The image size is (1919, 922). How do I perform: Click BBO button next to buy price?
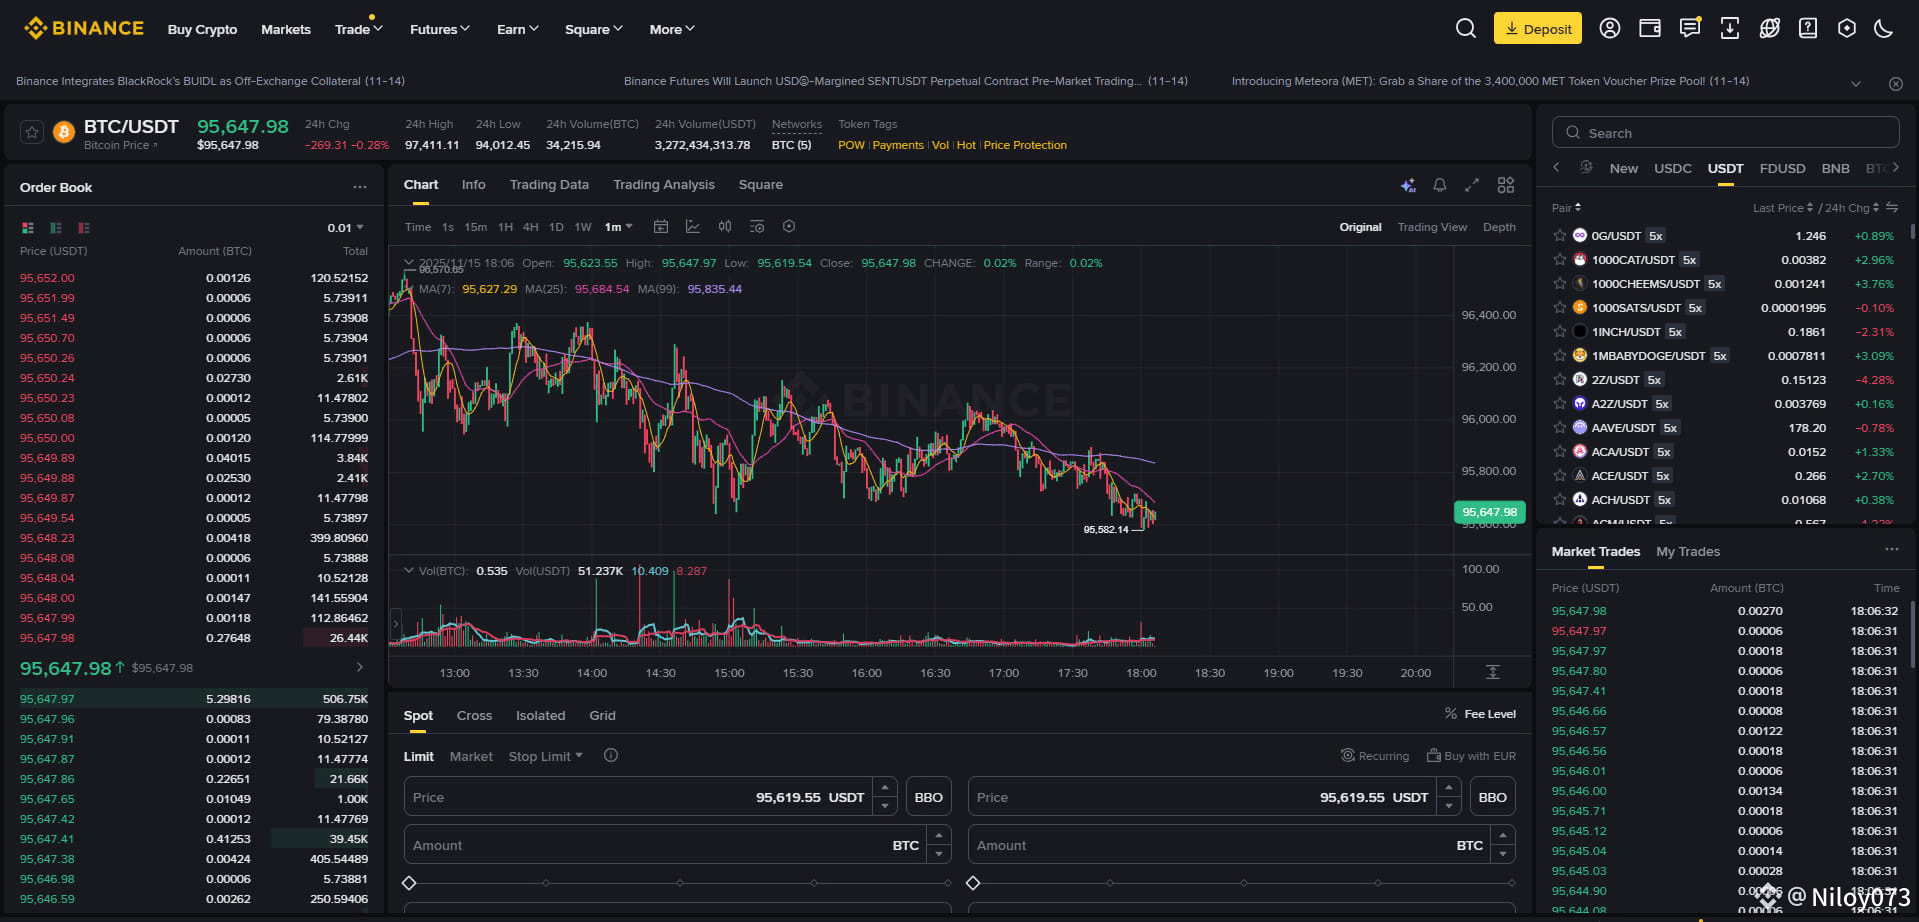928,797
